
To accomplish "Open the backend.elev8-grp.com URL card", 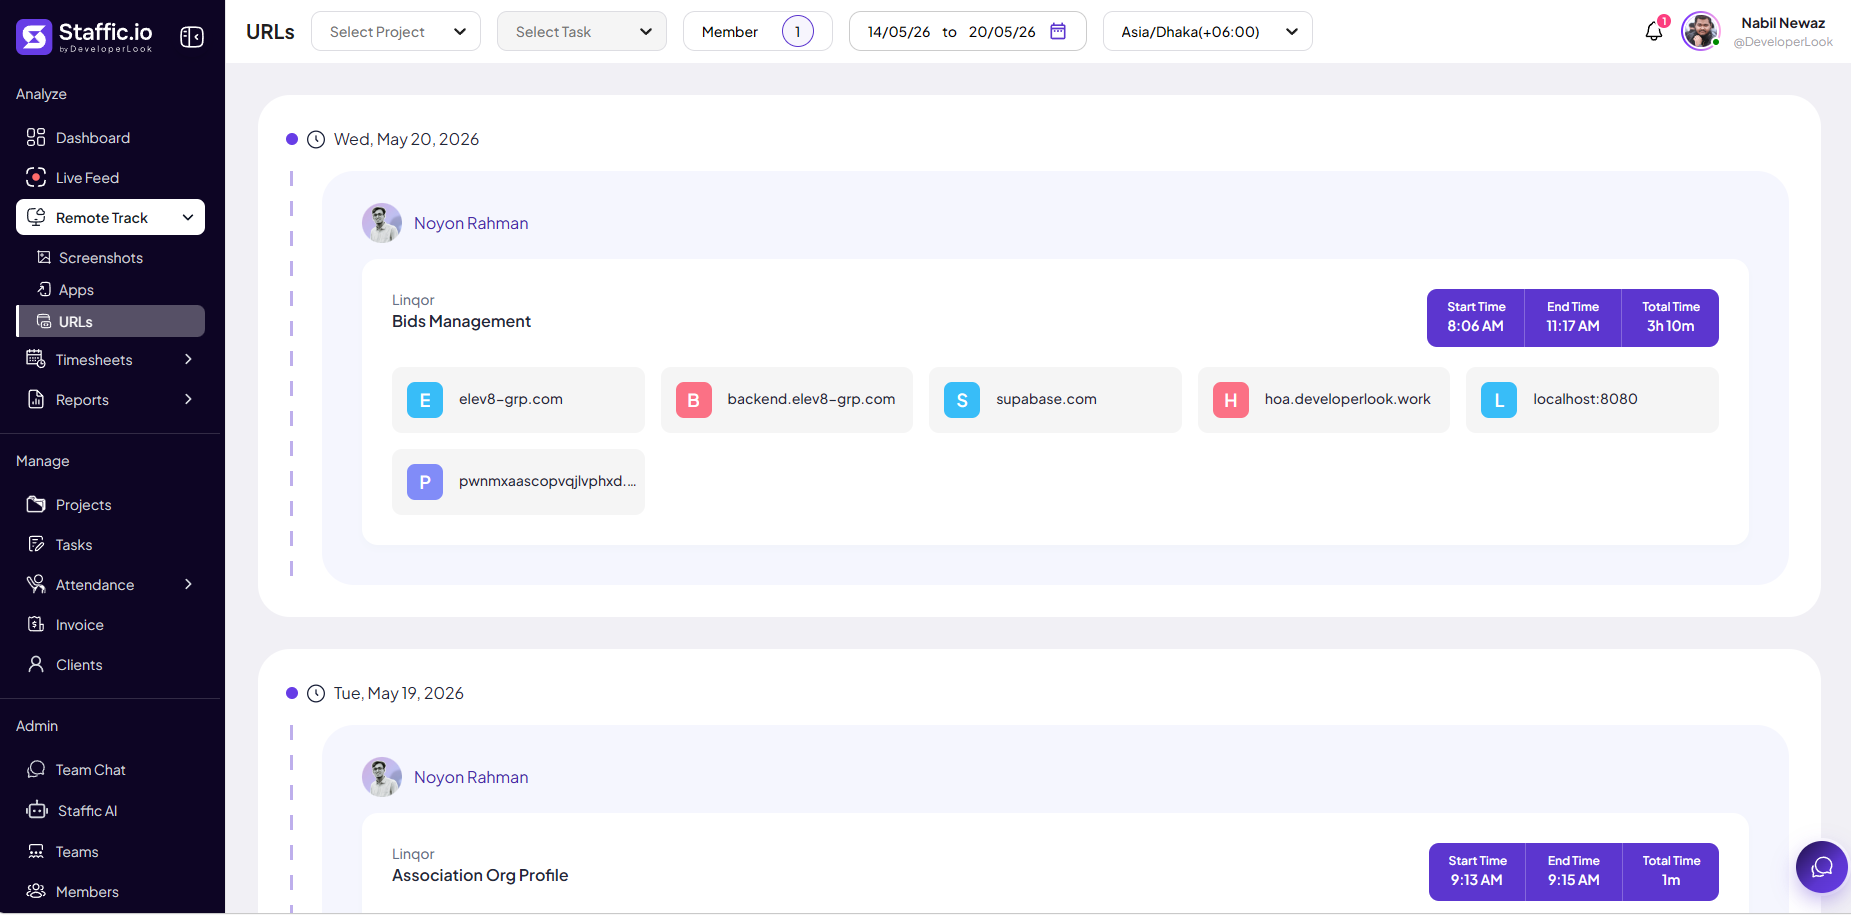I will 787,400.
